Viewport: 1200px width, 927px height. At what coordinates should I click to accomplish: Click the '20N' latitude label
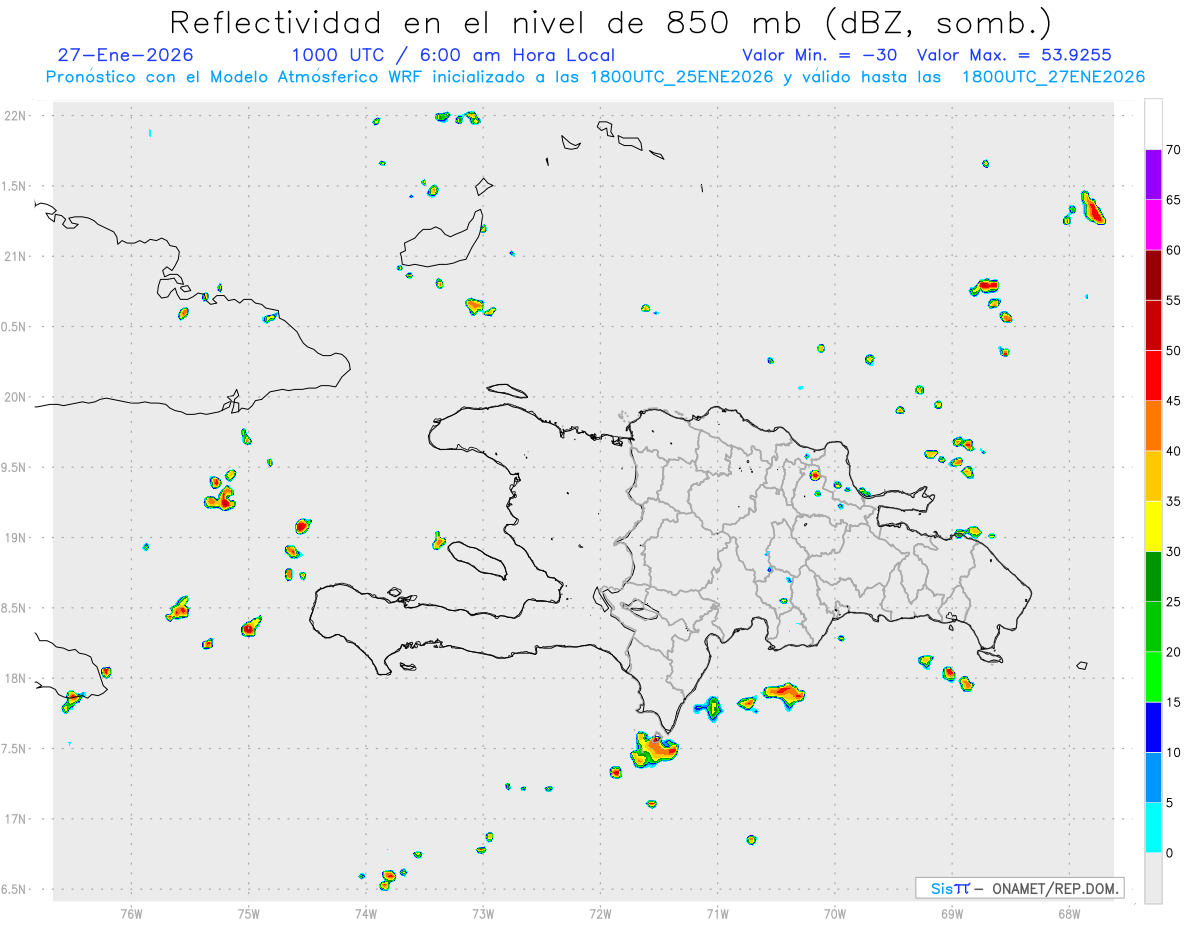[16, 397]
